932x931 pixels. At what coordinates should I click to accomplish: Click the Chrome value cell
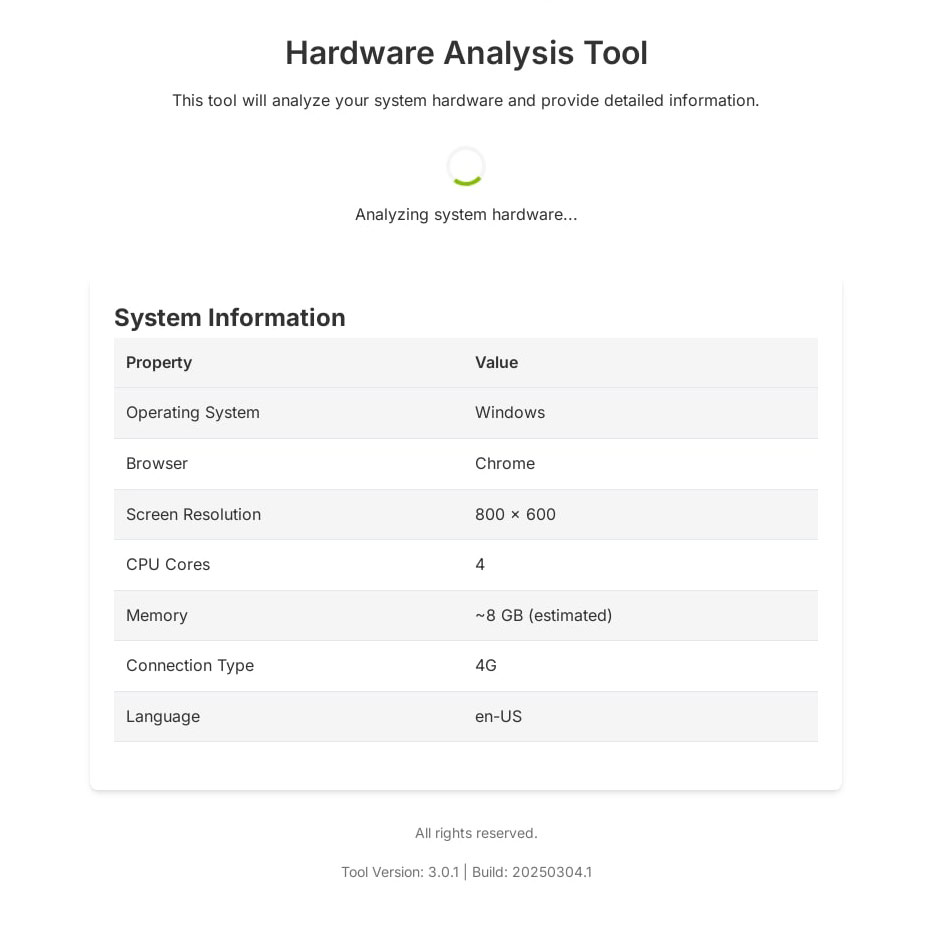(x=505, y=464)
